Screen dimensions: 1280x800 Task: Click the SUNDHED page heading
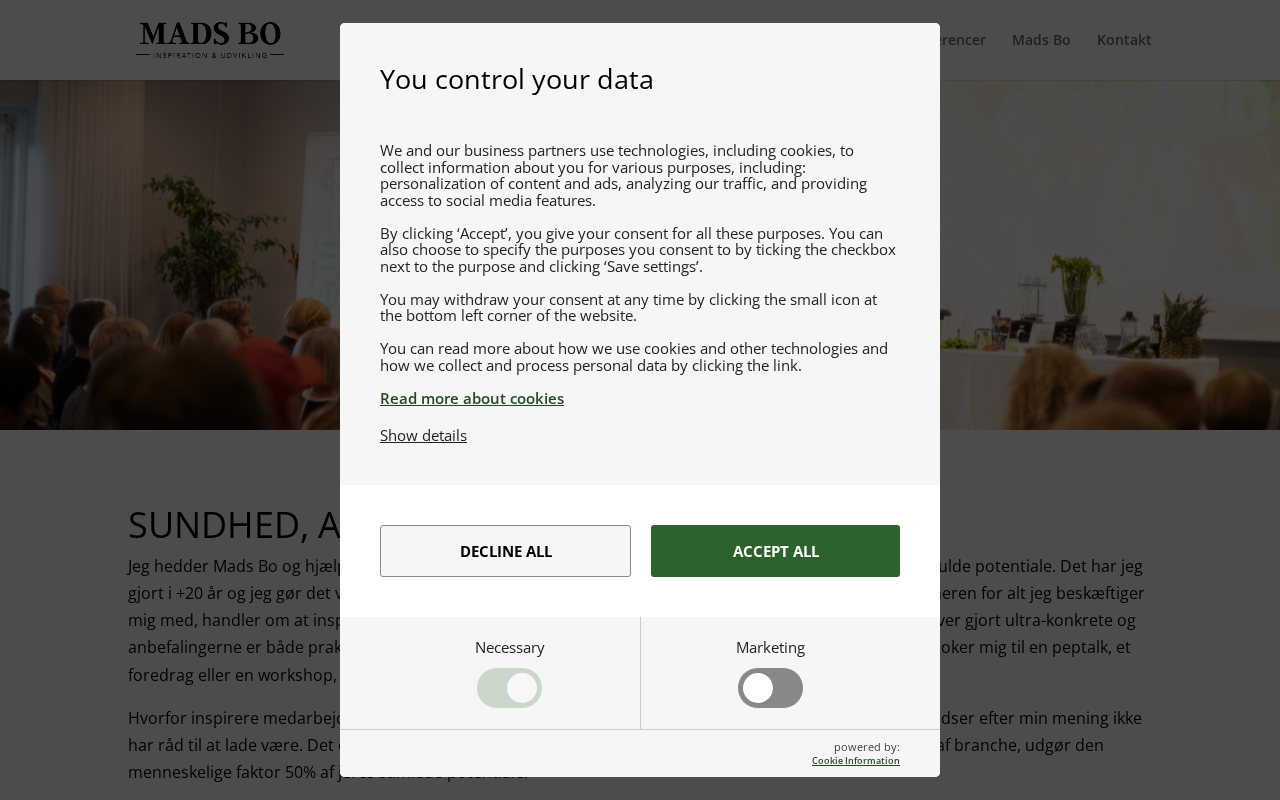tap(230, 525)
